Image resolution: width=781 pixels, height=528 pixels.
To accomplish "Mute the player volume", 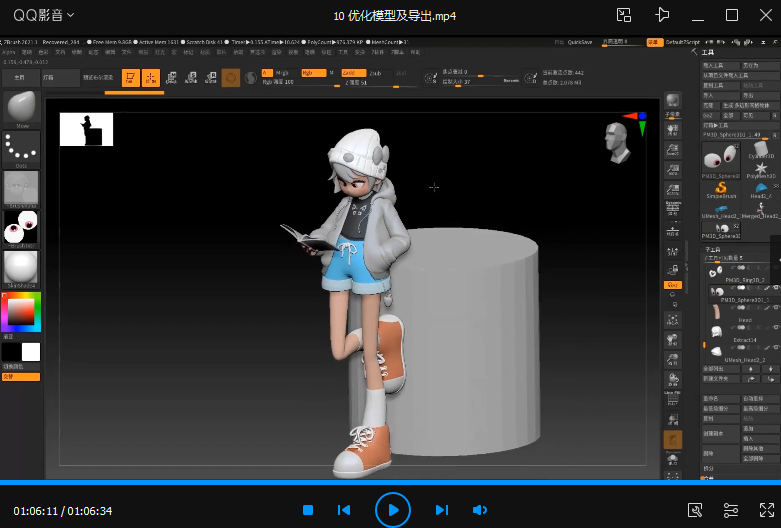I will 480,510.
